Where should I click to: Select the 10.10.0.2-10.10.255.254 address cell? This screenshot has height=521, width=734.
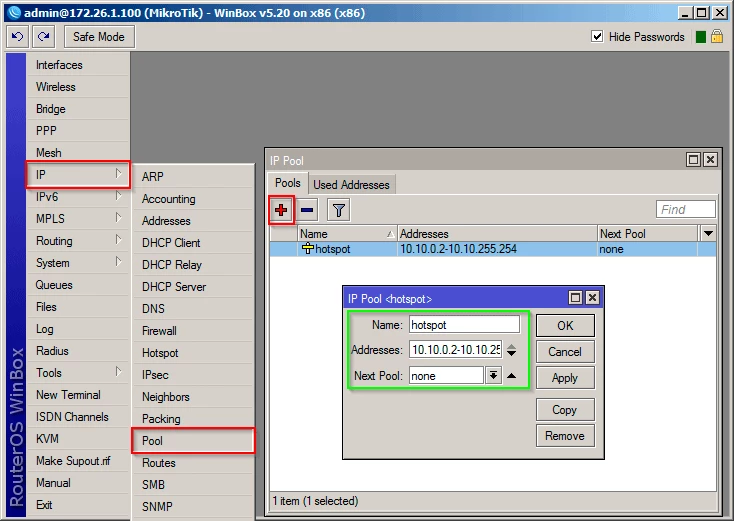(498, 249)
